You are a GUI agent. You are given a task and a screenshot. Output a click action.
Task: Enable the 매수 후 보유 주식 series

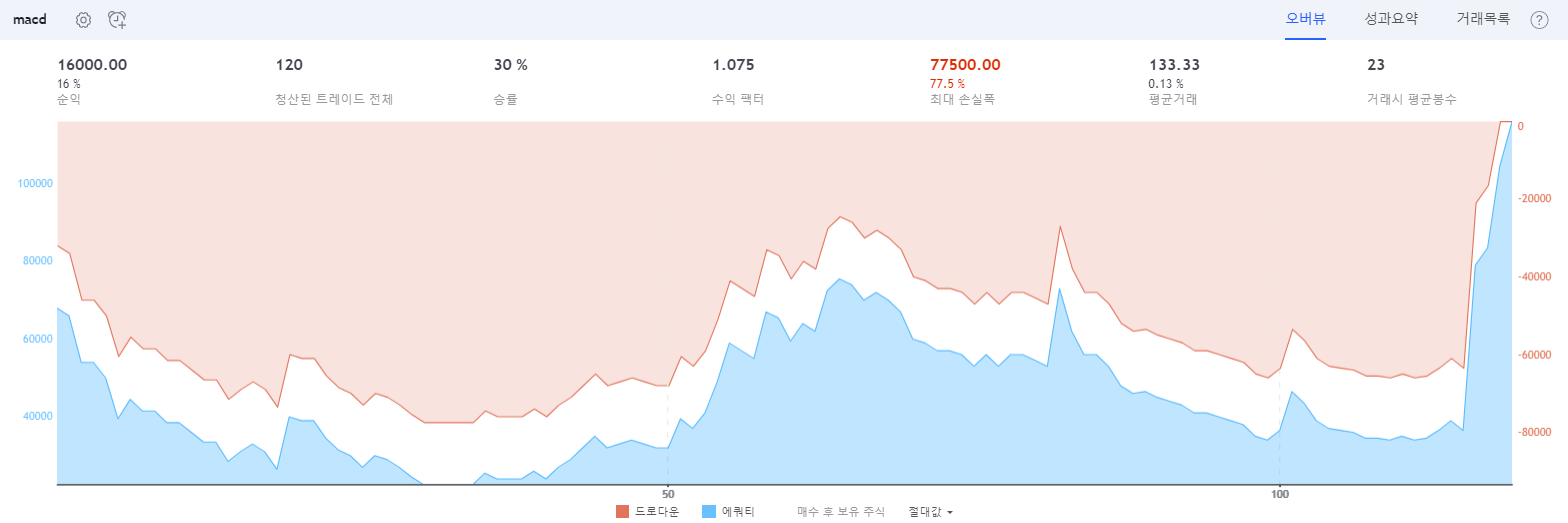[x=841, y=511]
